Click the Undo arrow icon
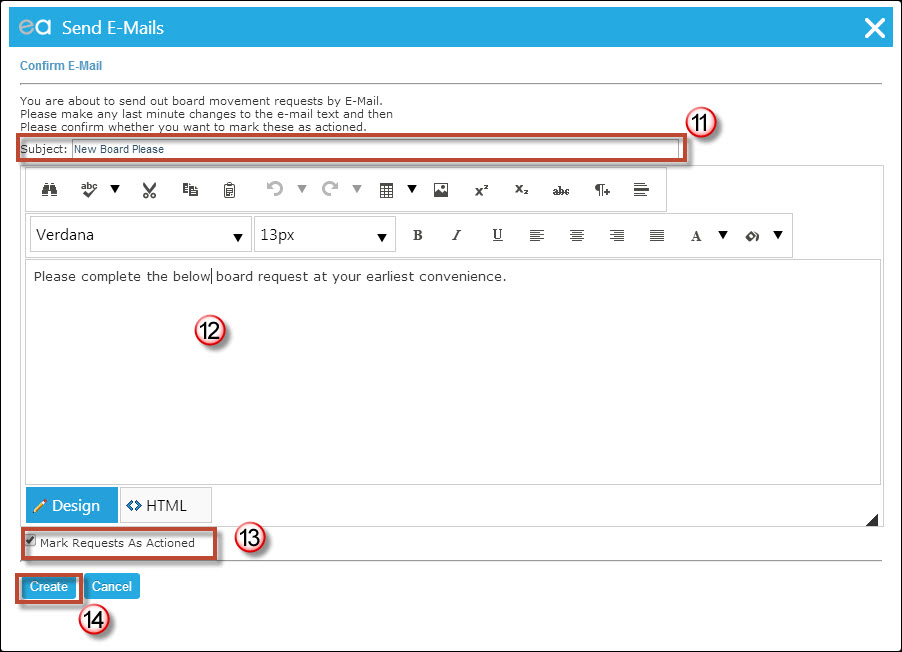 [x=275, y=189]
